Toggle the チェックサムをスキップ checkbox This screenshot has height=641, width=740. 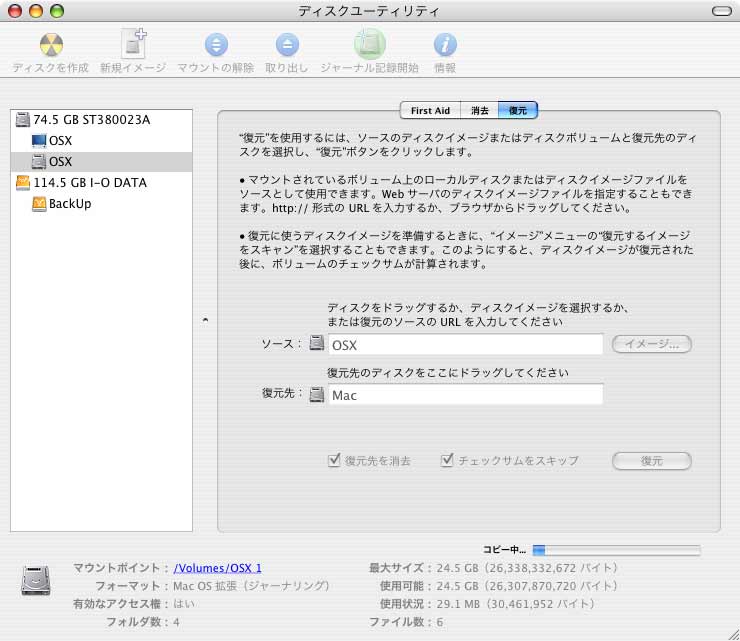pos(448,461)
